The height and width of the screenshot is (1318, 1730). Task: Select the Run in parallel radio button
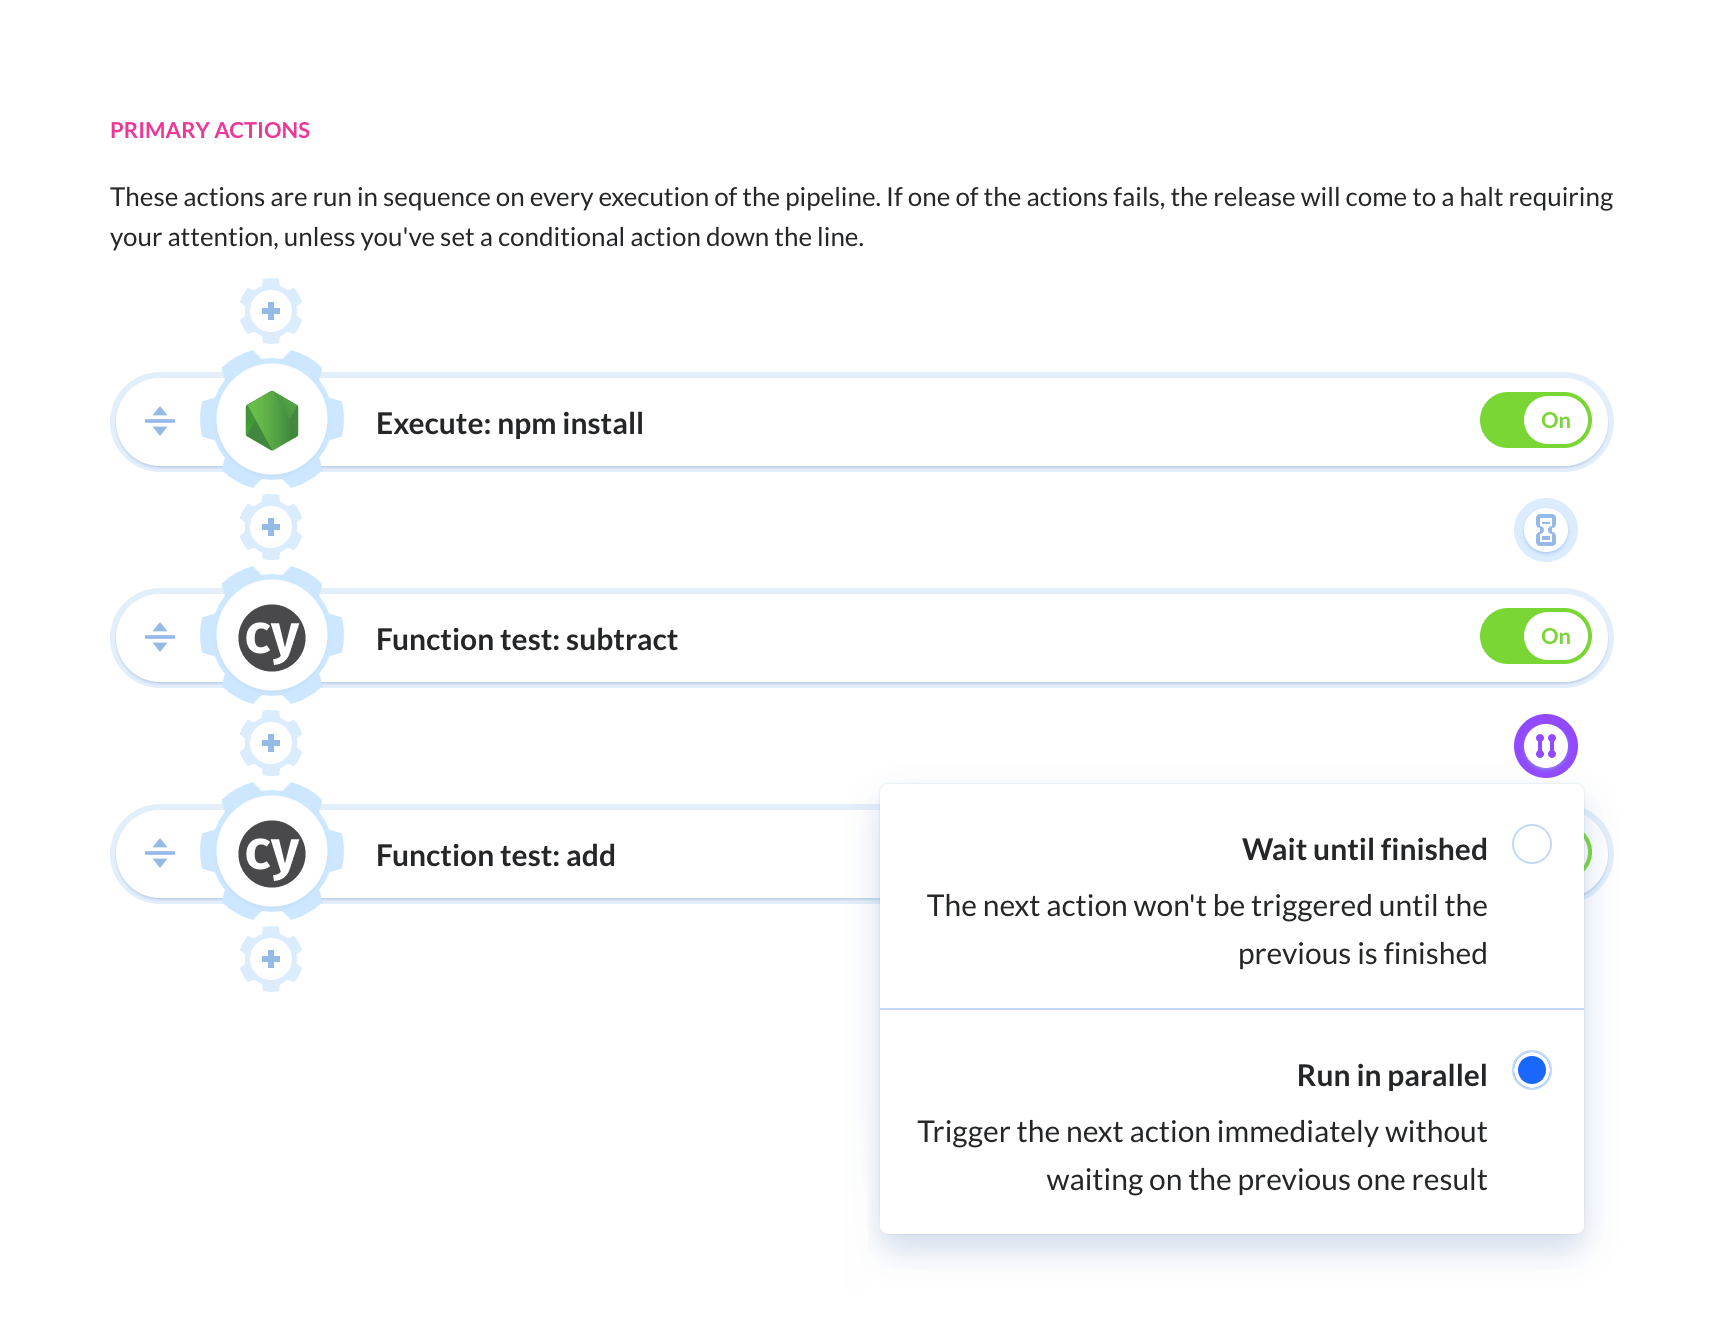point(1532,1070)
